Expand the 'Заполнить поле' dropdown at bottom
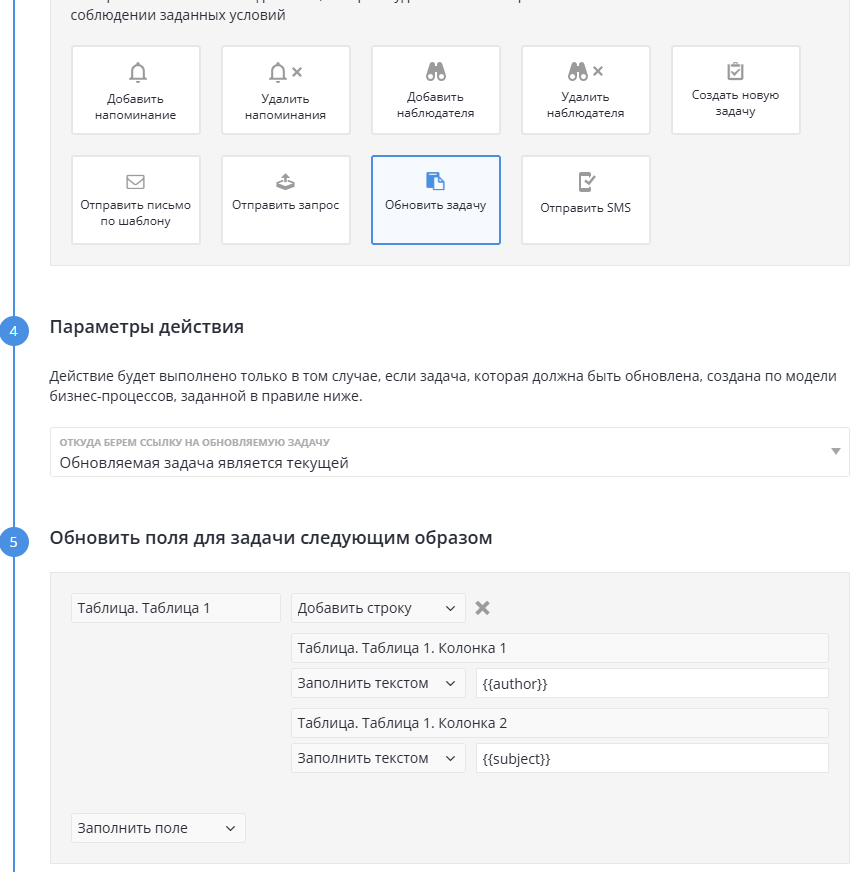Image resolution: width=862 pixels, height=872 pixels. point(158,828)
